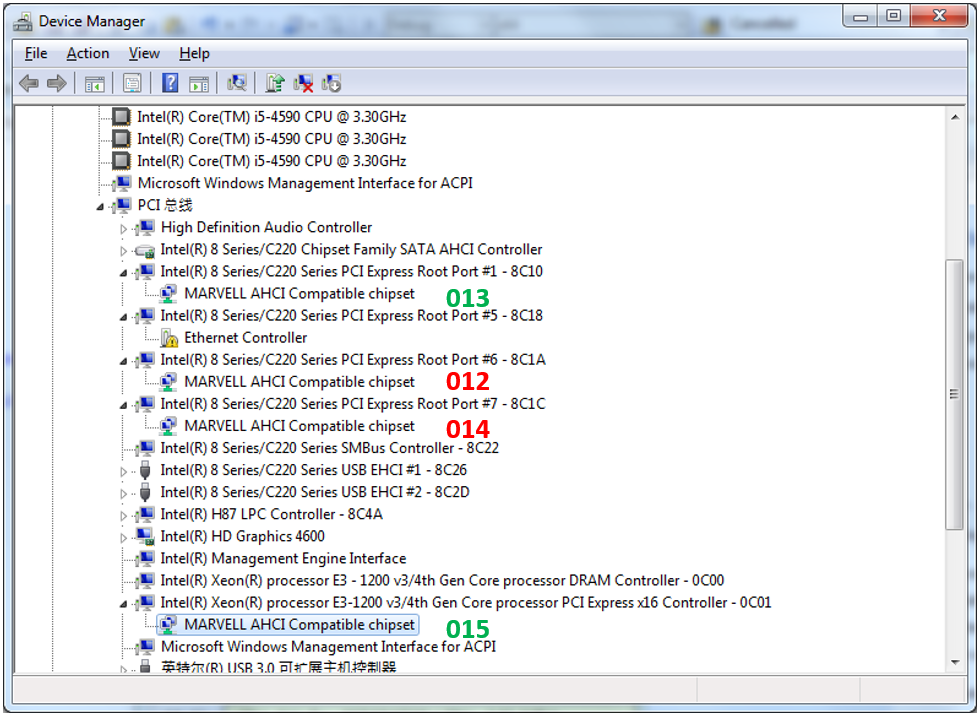980x716 pixels.
Task: Select the highlighted MARVELL chipset under x16 Controller
Action: pyautogui.click(x=299, y=625)
